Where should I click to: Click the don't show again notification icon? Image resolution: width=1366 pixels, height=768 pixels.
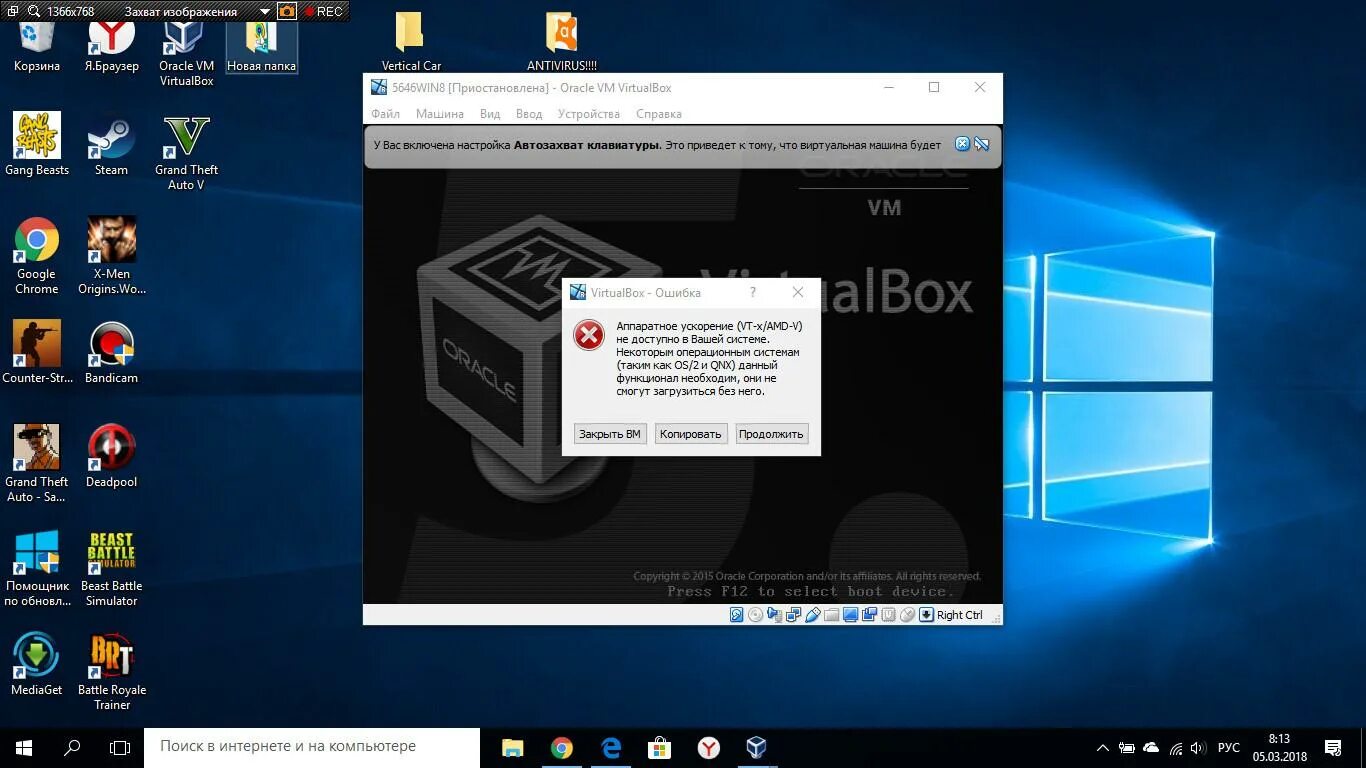coord(981,144)
